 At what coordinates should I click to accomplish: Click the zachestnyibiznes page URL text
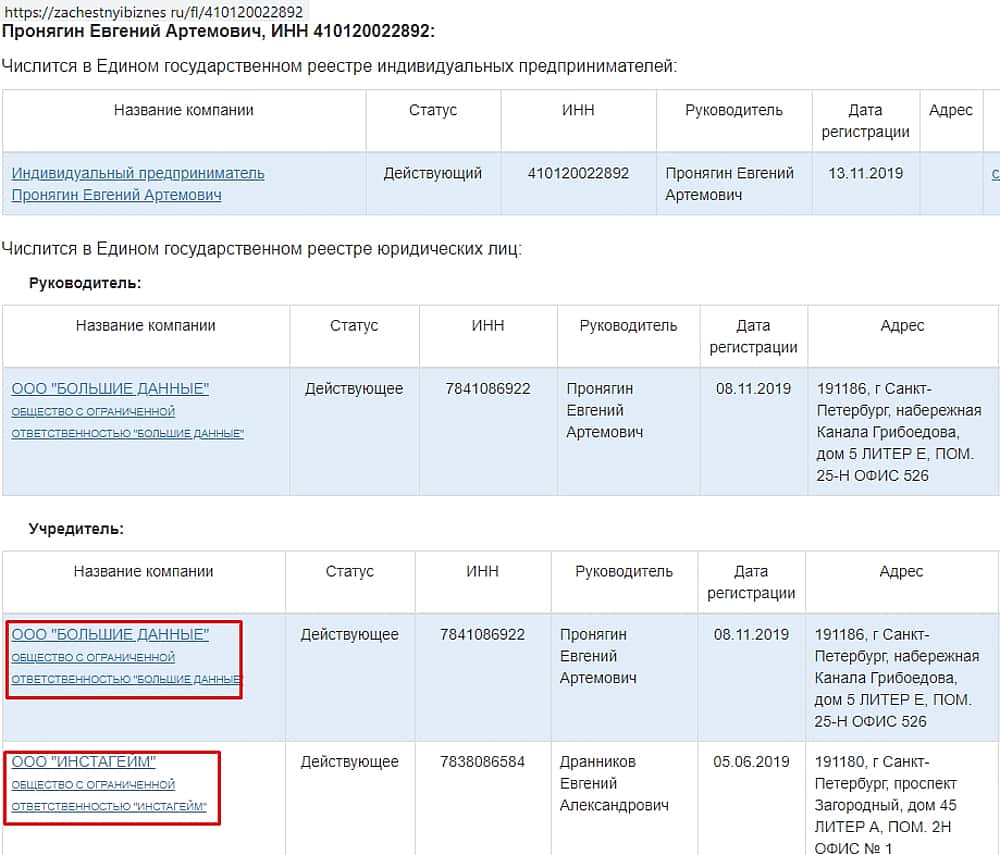[x=155, y=12]
